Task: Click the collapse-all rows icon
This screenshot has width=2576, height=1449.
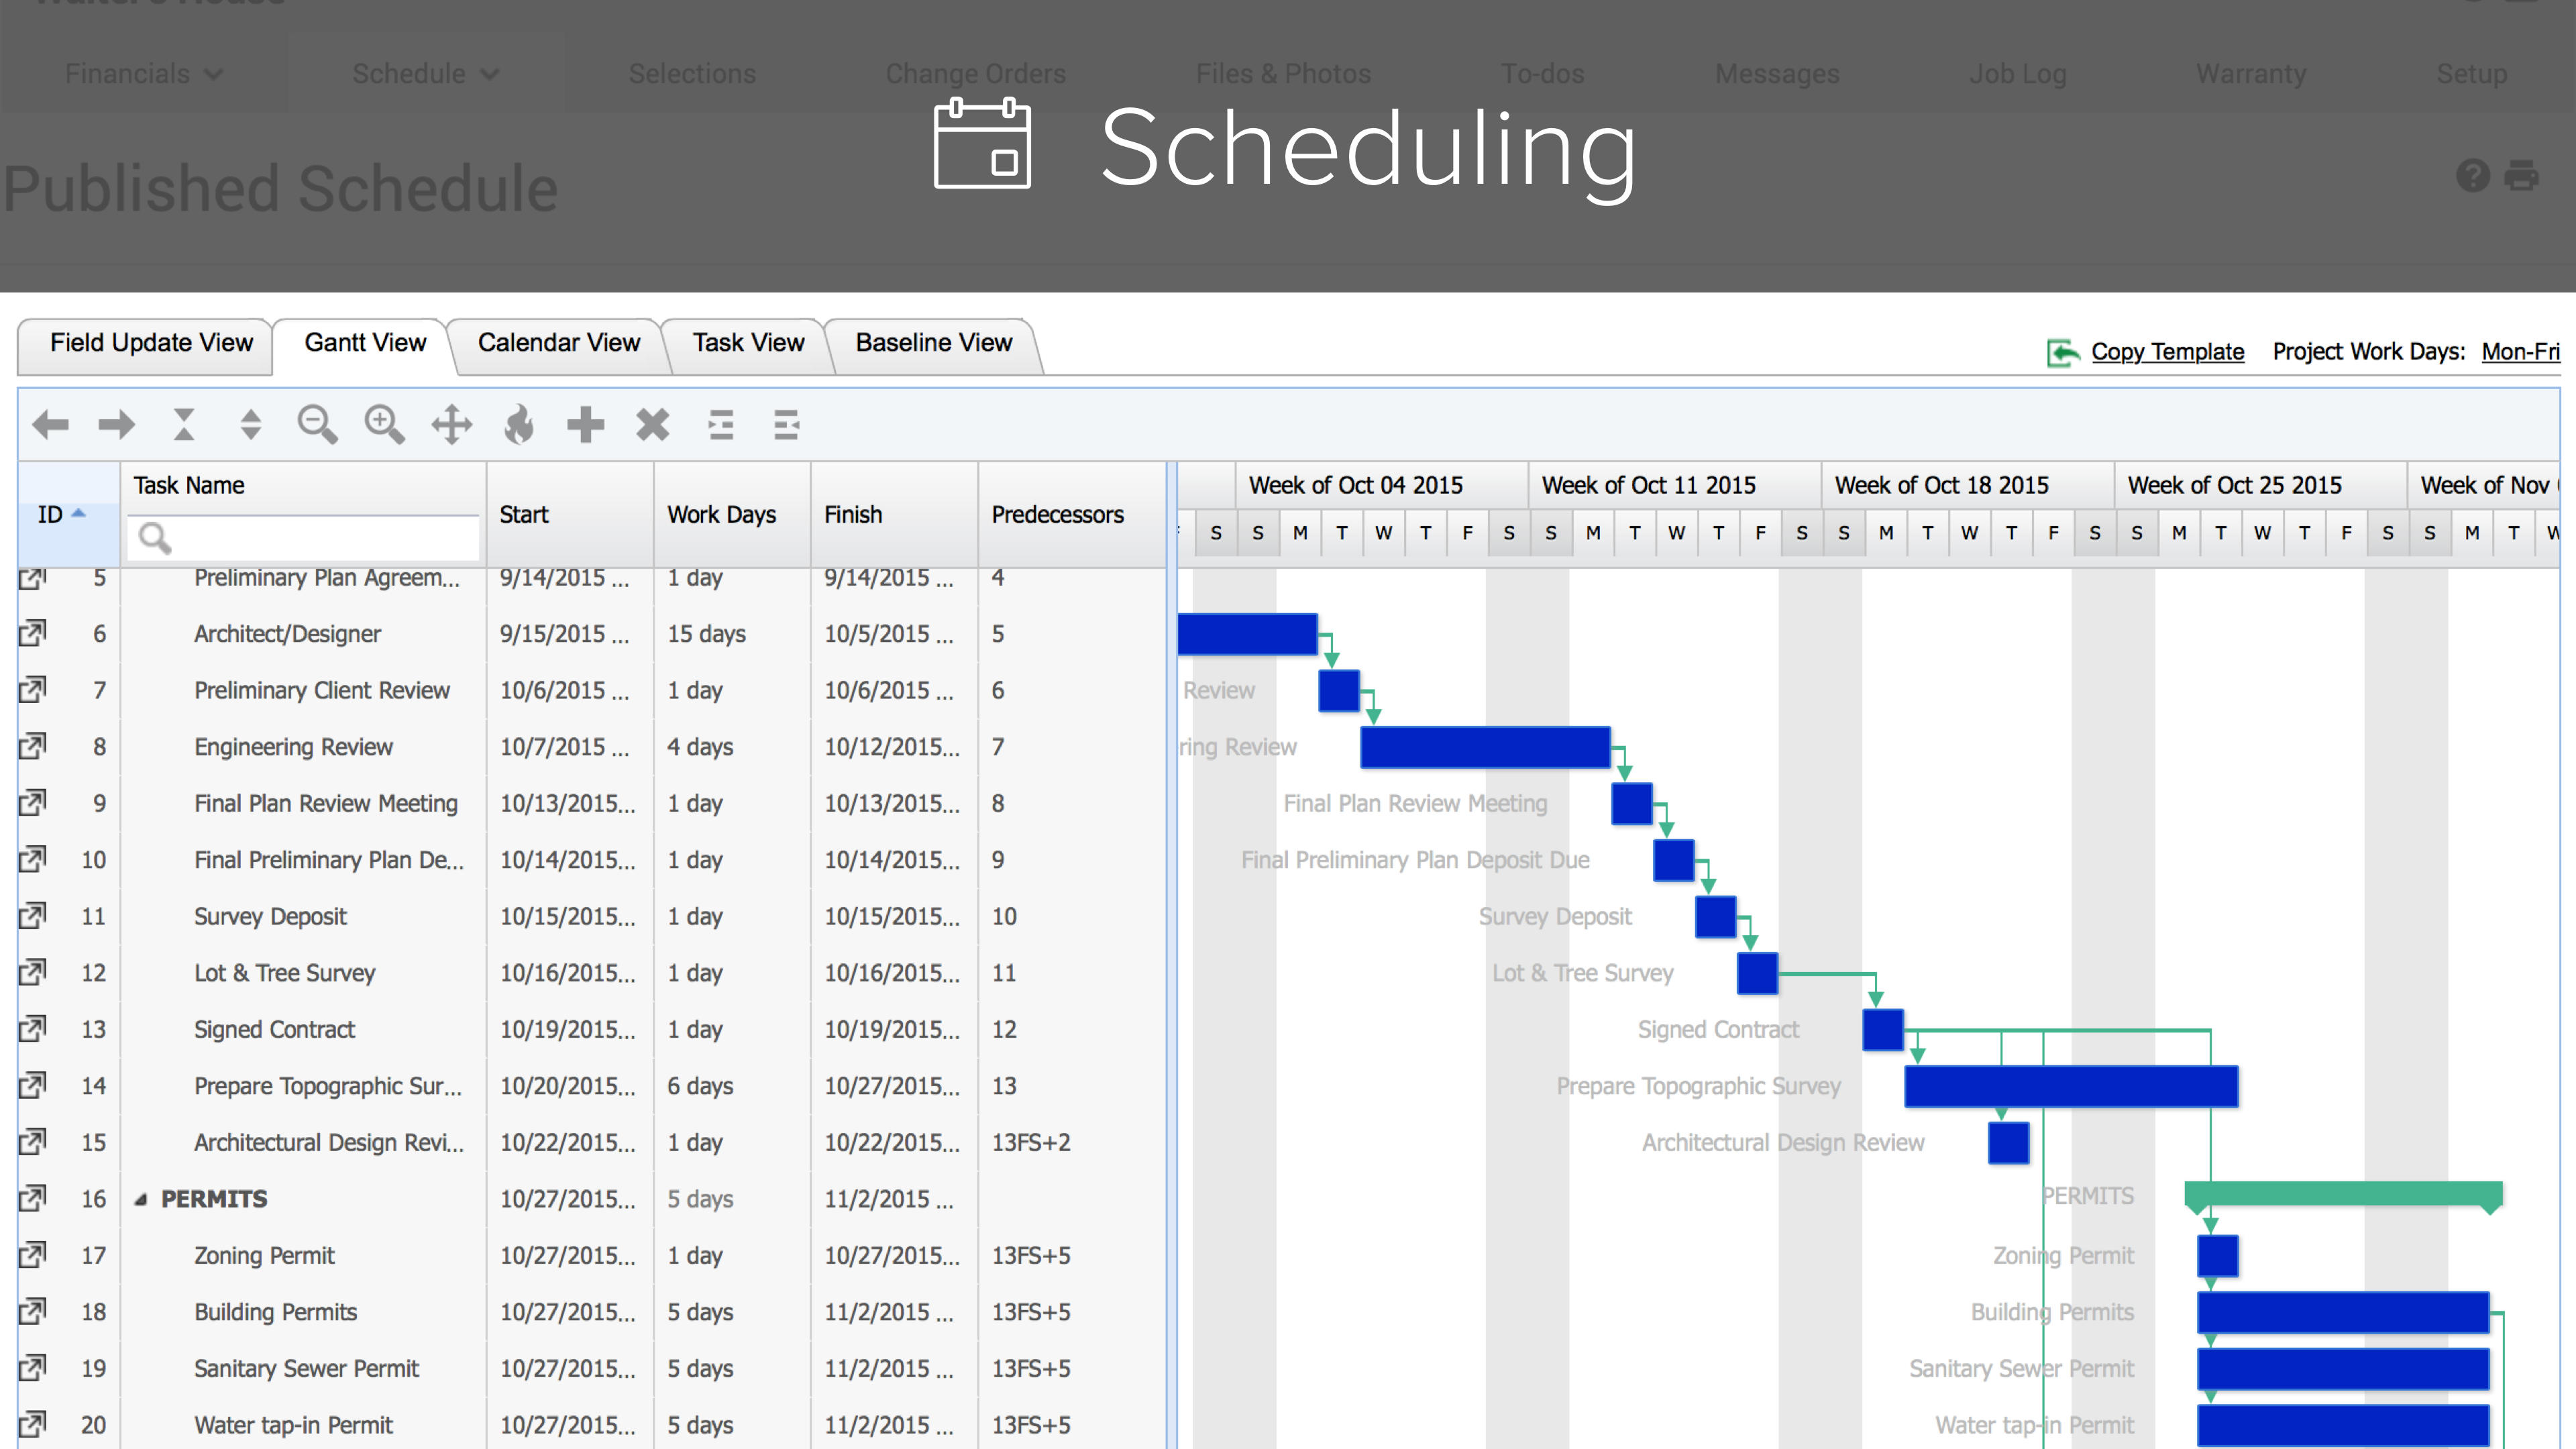Action: click(184, 425)
